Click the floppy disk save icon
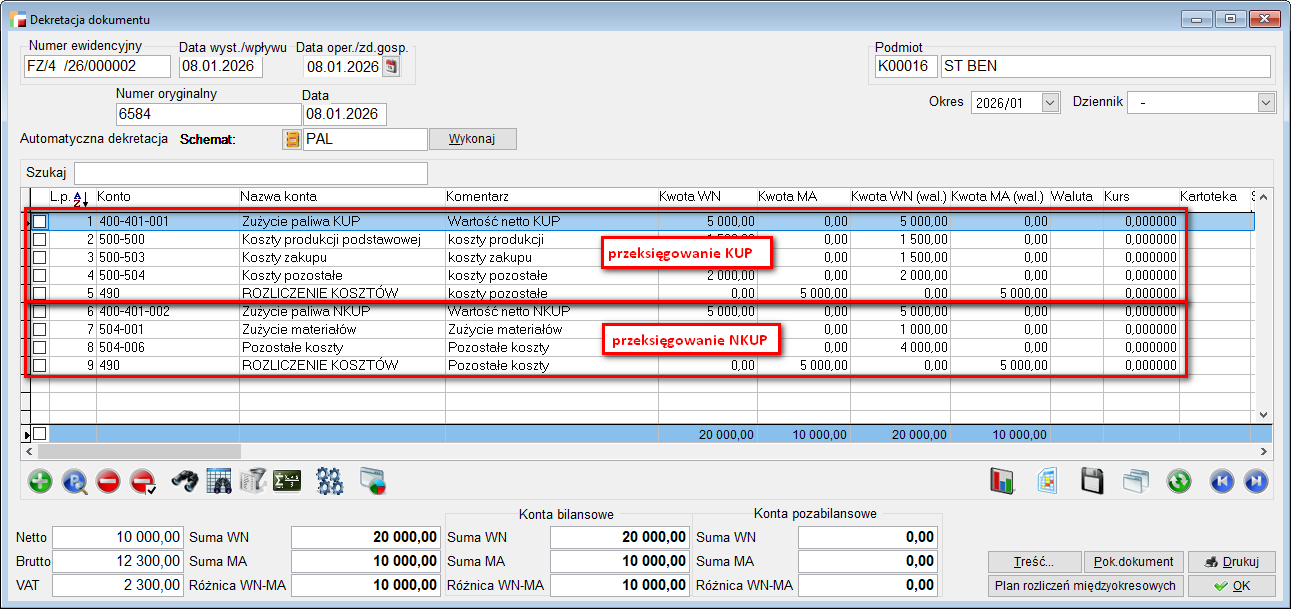The image size is (1291, 609). (1093, 481)
